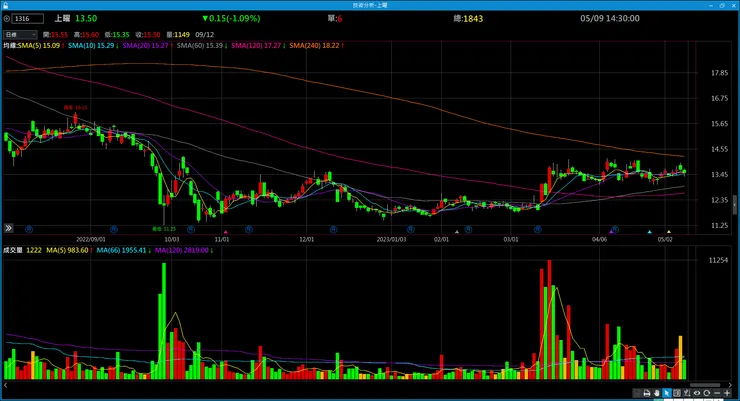This screenshot has height=401, width=740.
Task: Close the technical analysis window
Action: pyautogui.click(x=733, y=5)
